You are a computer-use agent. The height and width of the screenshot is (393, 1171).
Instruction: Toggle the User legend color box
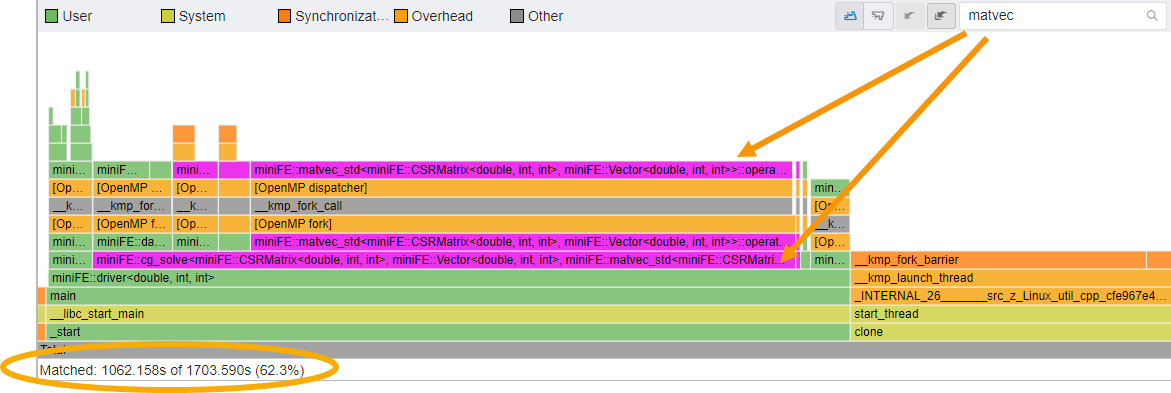click(x=52, y=16)
